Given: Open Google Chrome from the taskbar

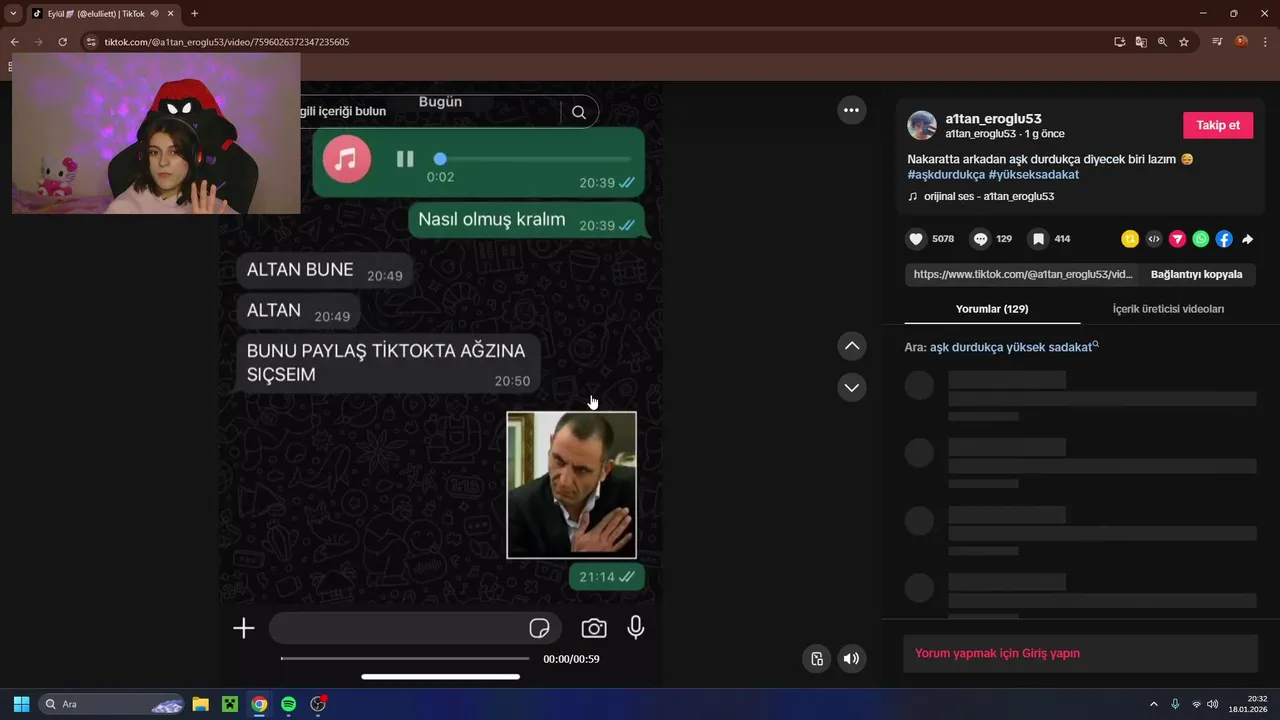Looking at the screenshot, I should 259,704.
